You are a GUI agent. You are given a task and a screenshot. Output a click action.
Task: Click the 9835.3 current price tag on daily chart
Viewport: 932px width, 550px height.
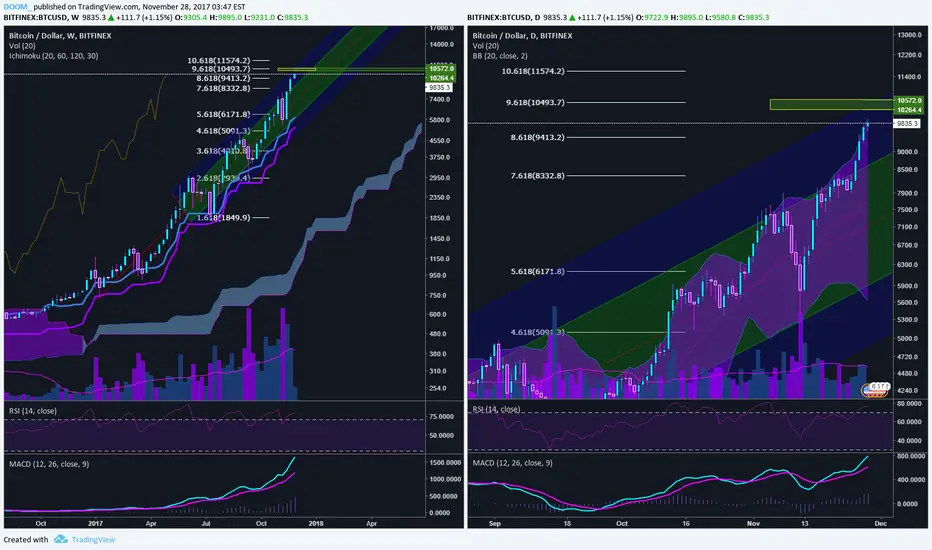[907, 124]
